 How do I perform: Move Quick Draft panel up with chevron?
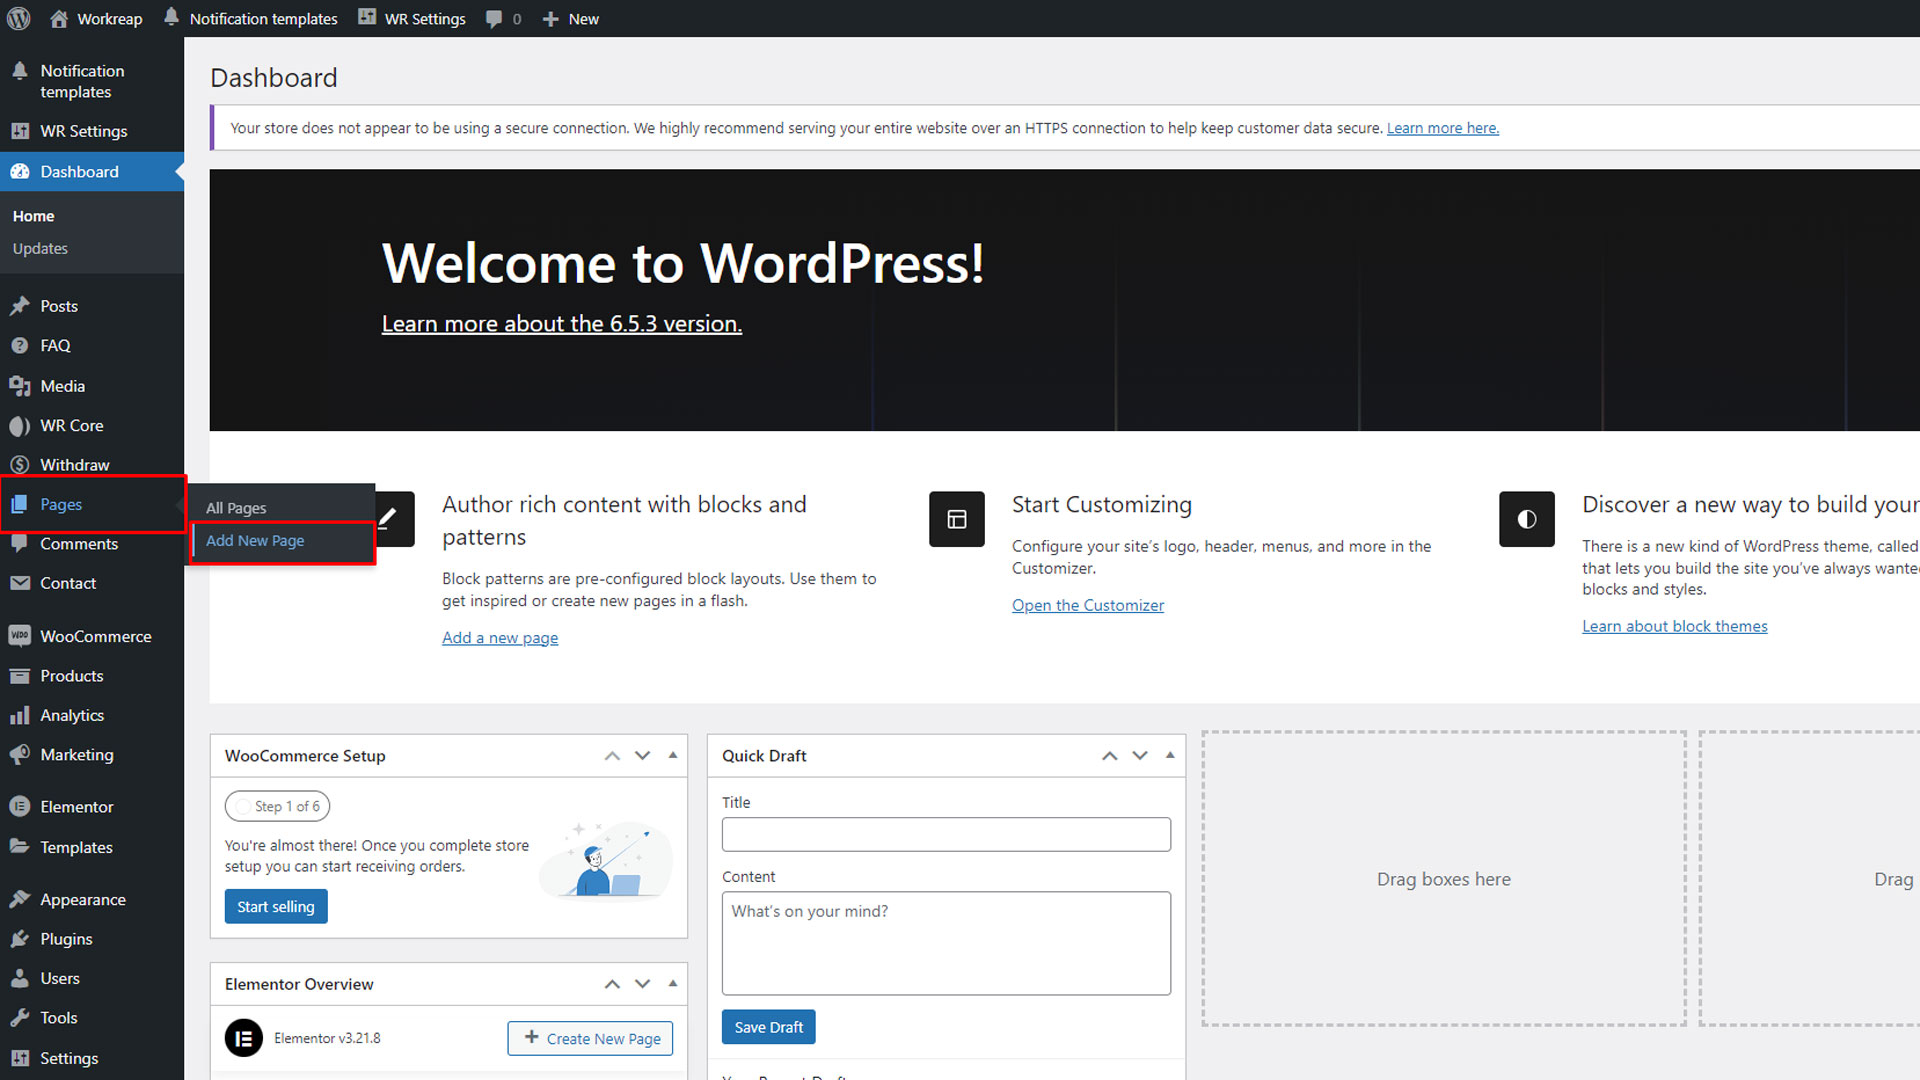[1109, 756]
